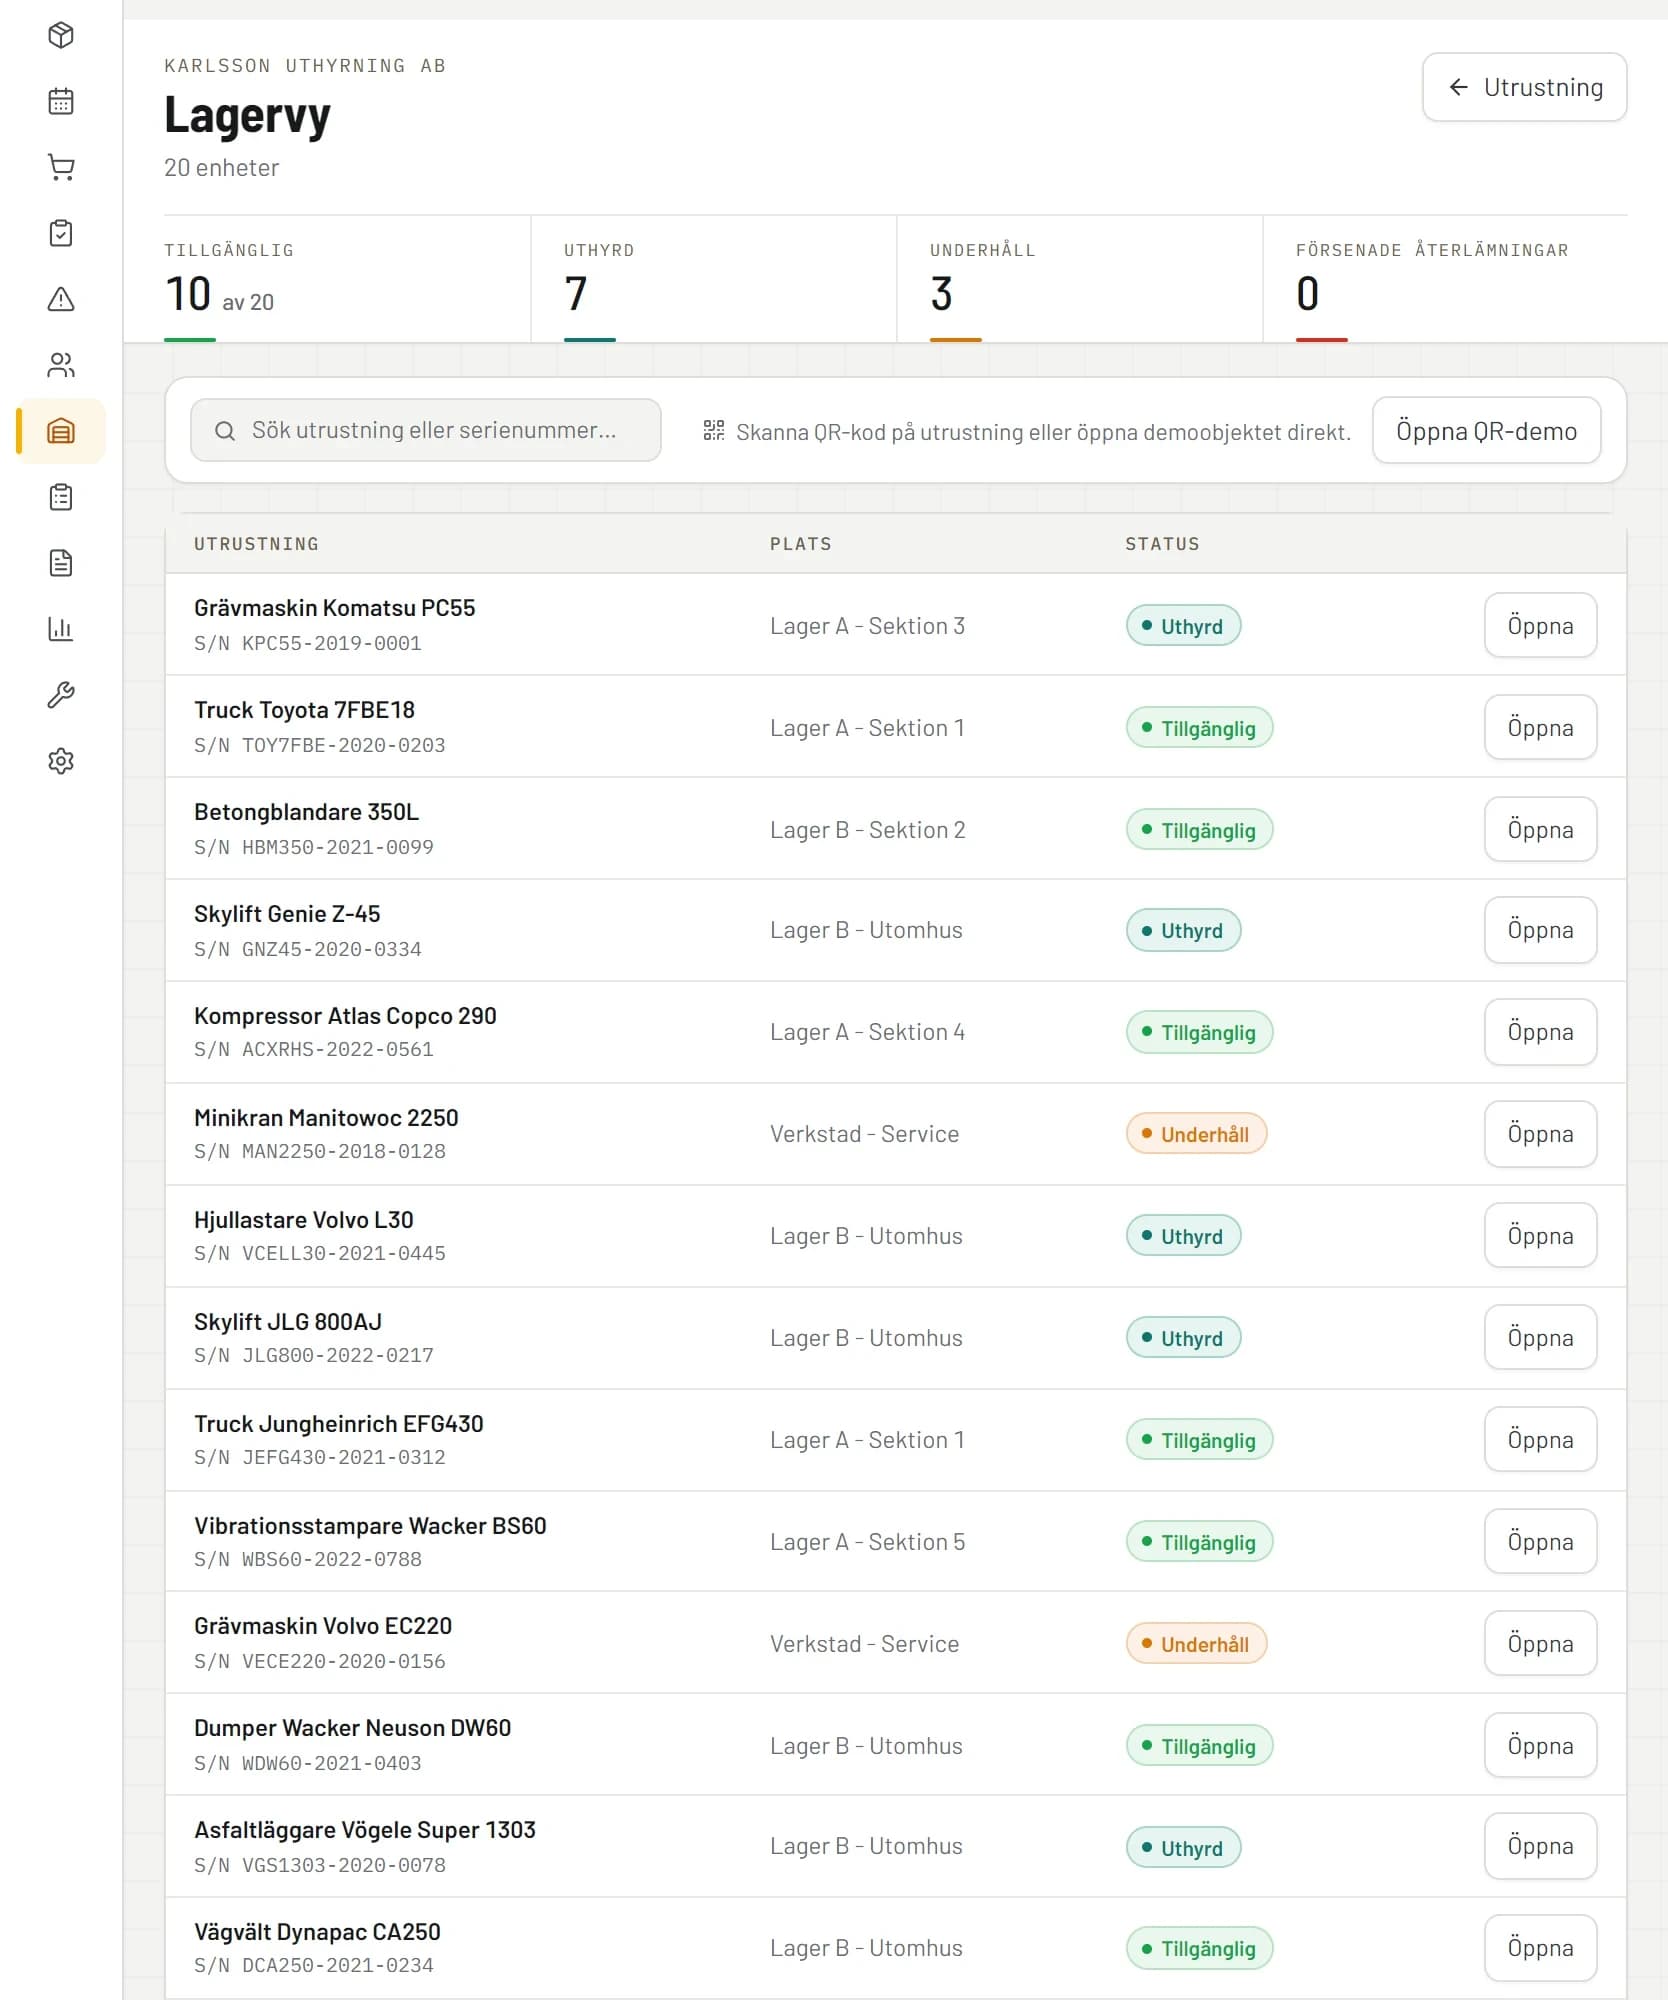Click the Utrustning column header

(257, 544)
